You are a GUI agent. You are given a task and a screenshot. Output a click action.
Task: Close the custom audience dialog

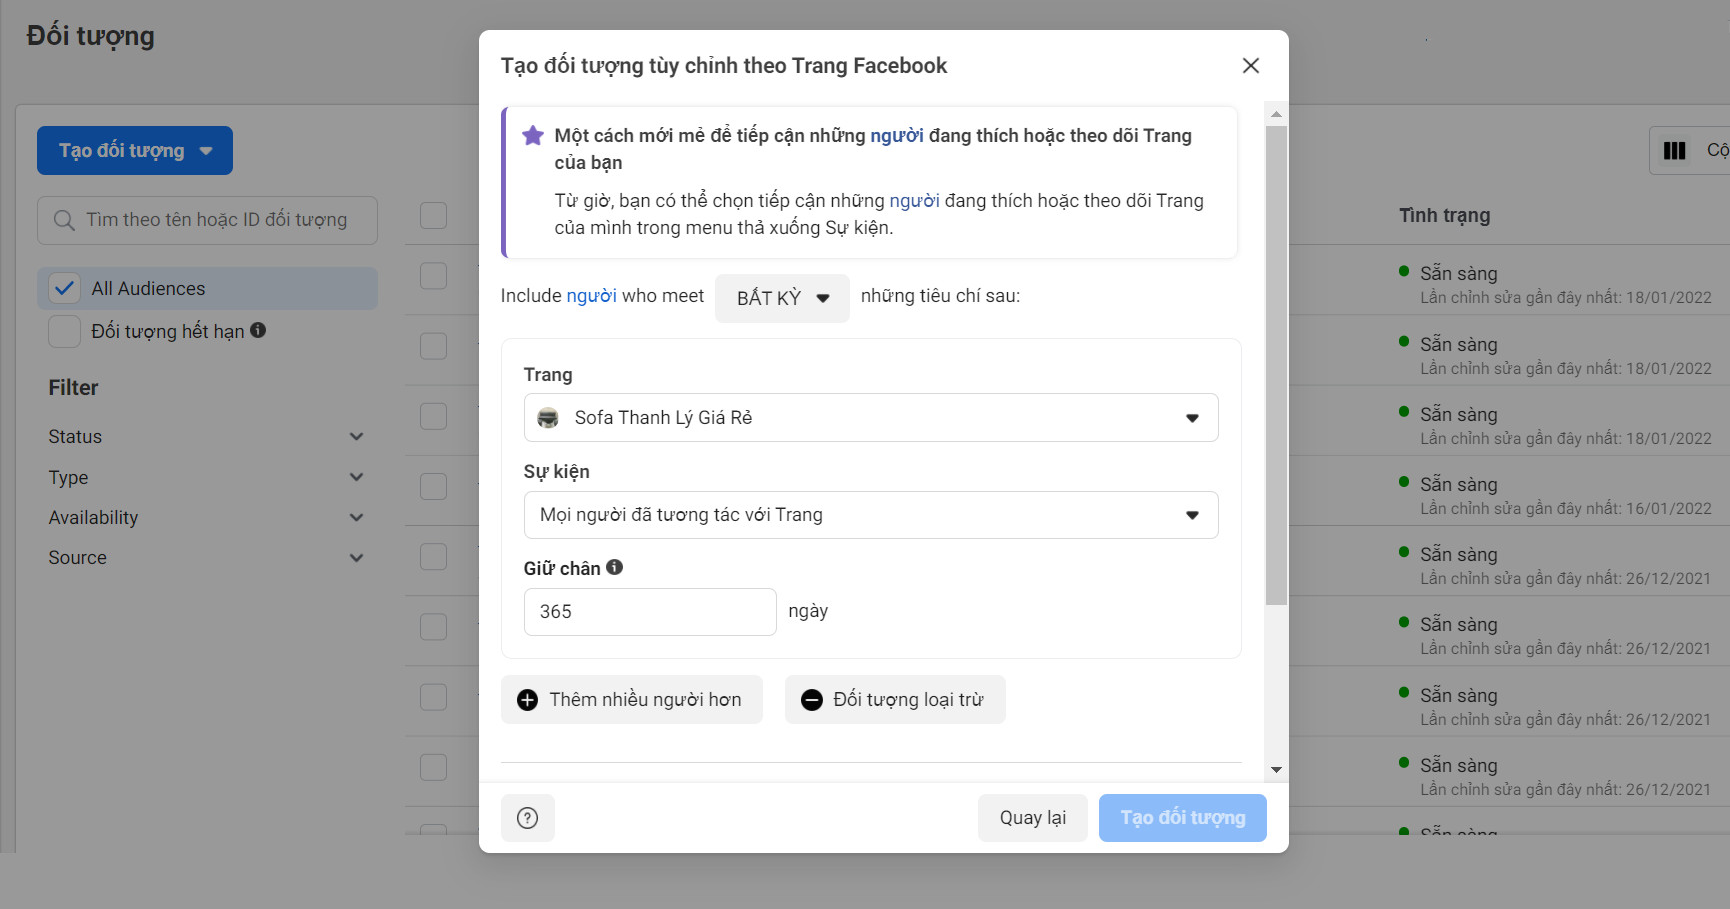(1250, 66)
